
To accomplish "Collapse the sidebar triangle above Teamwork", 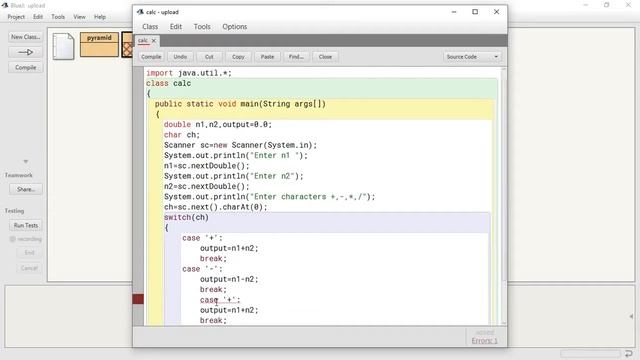I will 26,162.
